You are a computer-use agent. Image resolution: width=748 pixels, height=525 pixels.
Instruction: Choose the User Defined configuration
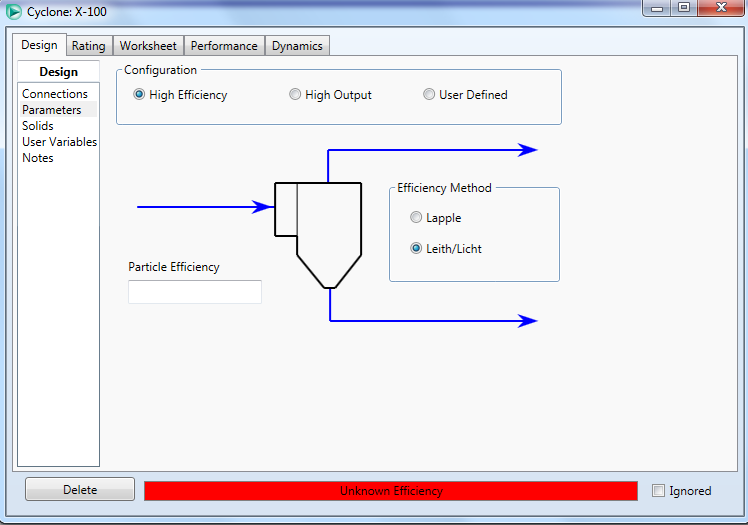pos(429,95)
